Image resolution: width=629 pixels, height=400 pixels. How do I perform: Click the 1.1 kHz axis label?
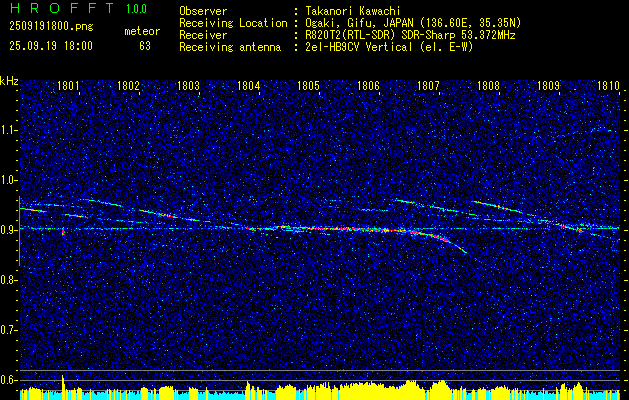(x=9, y=130)
